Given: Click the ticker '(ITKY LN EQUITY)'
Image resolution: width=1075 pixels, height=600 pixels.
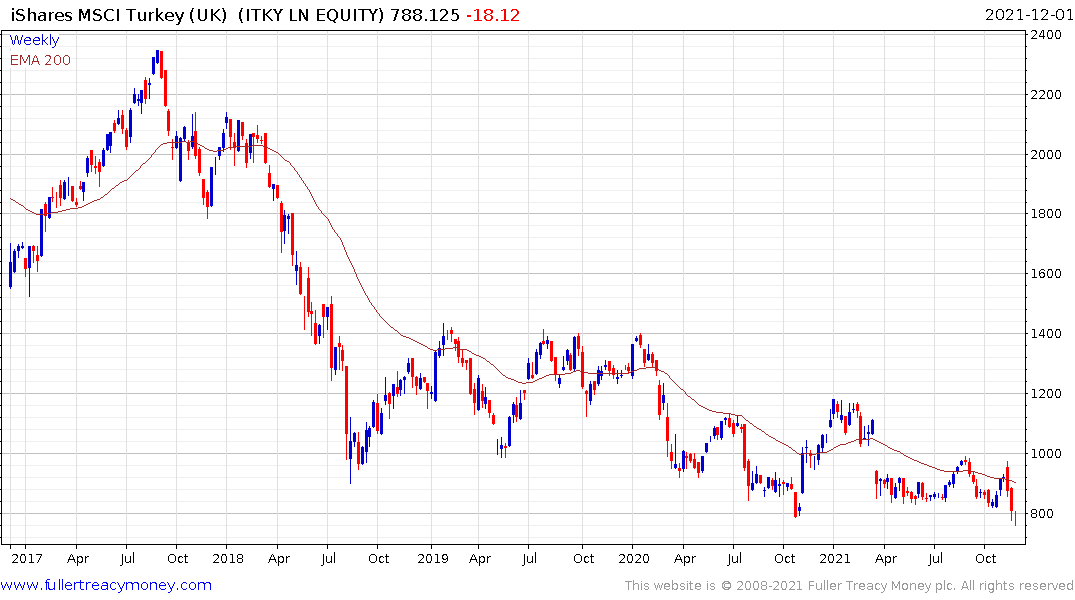Looking at the screenshot, I should click(x=311, y=14).
